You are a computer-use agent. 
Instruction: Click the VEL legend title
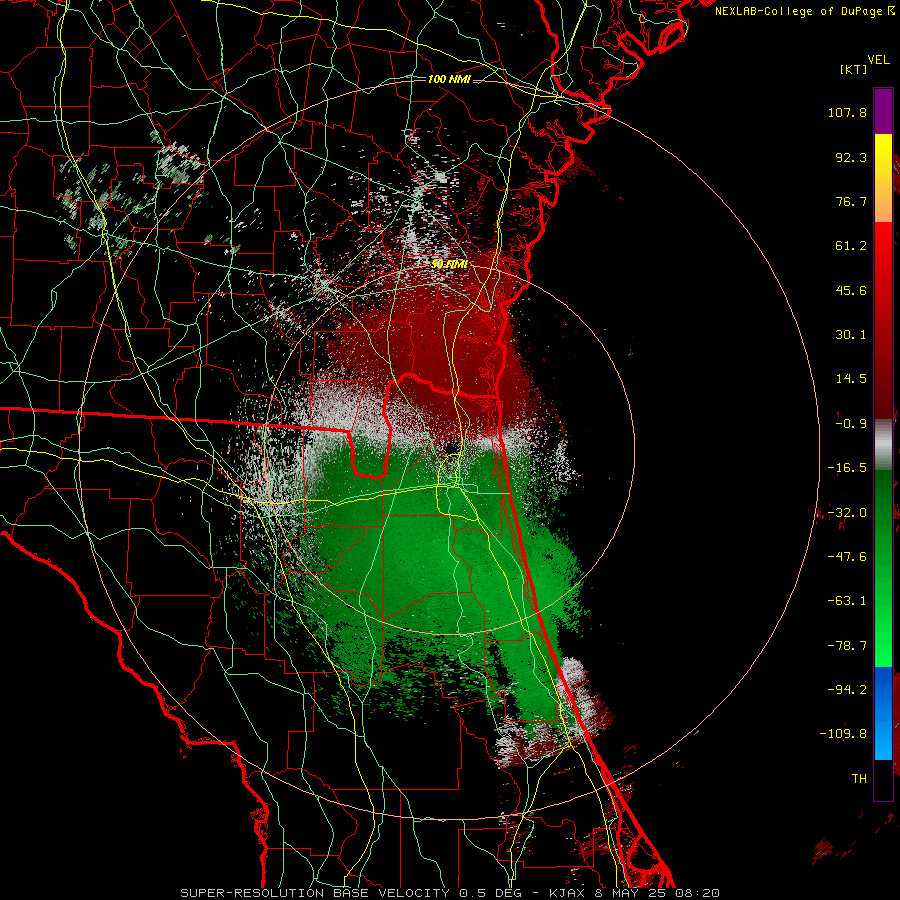coord(878,60)
